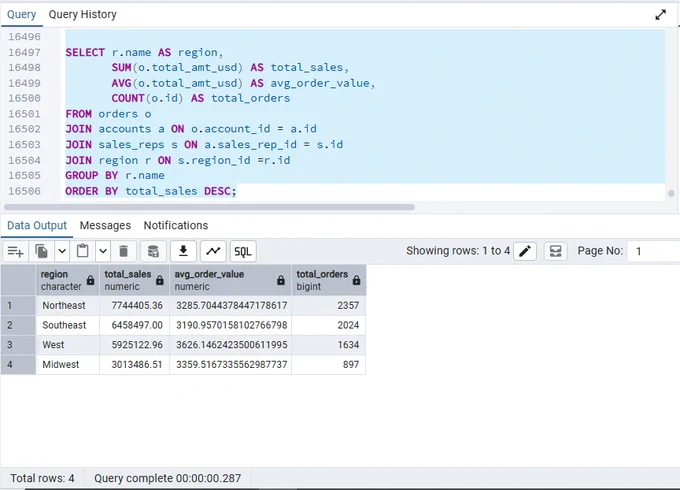The width and height of the screenshot is (680, 490).
Task: Click lock icon on avg_order_value column
Action: point(281,280)
